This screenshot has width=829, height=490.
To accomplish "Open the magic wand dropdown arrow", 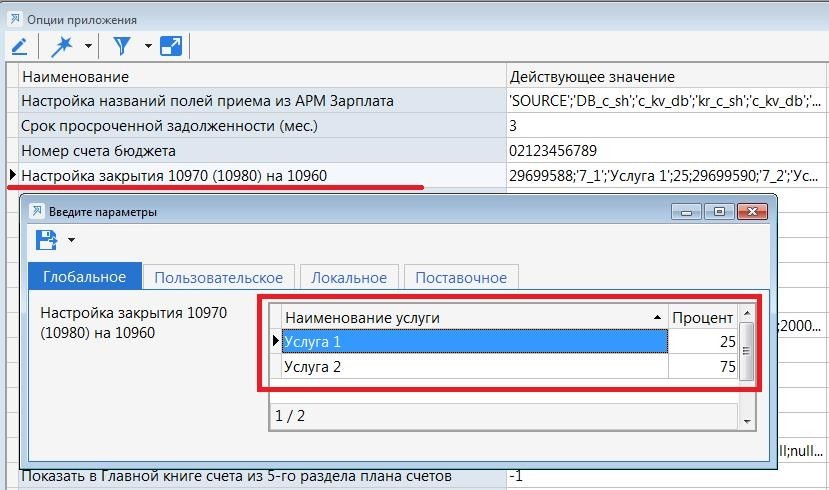I will click(88, 47).
